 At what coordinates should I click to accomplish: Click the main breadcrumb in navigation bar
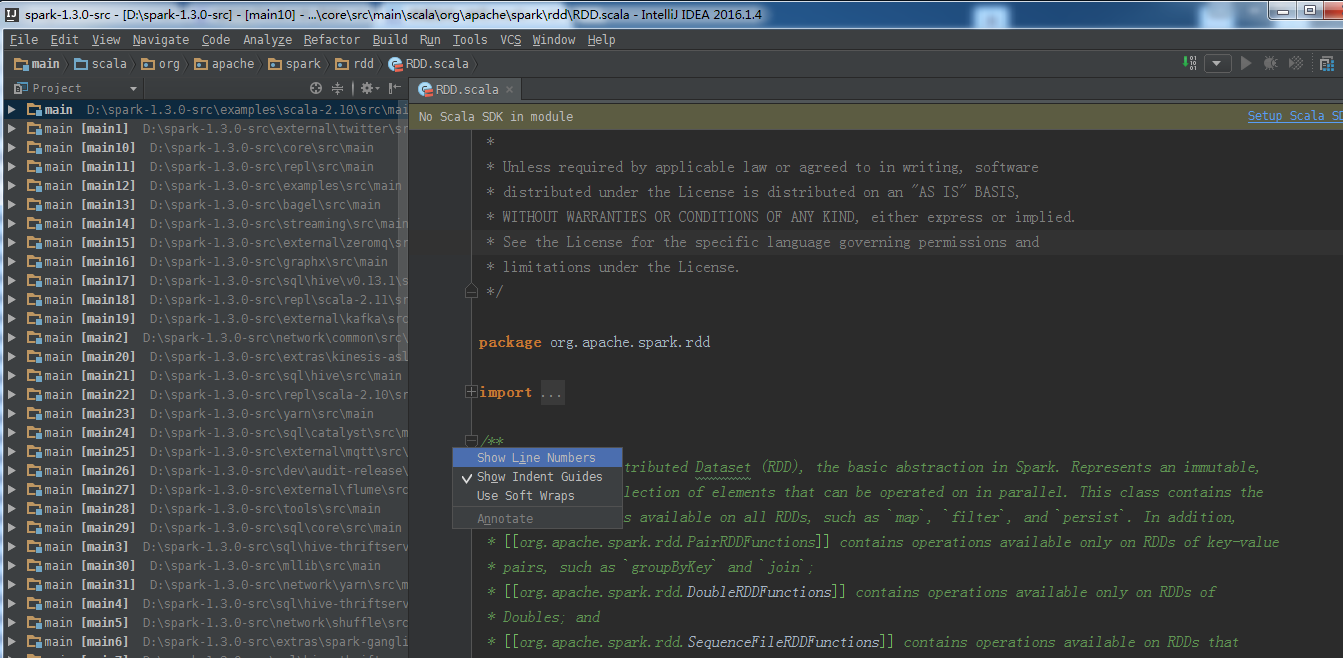point(37,63)
